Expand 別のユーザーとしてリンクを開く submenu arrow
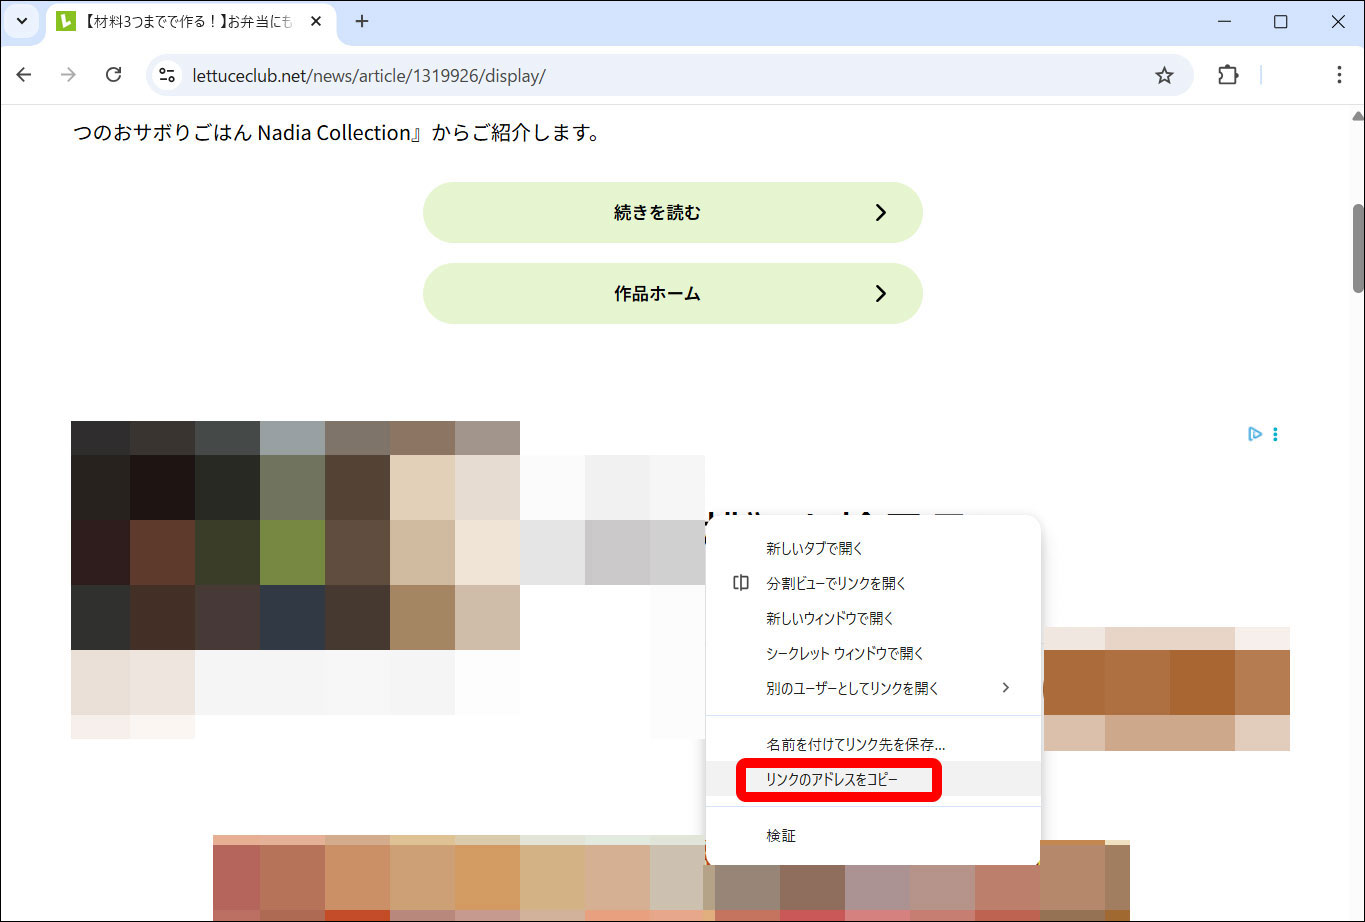 click(1006, 688)
